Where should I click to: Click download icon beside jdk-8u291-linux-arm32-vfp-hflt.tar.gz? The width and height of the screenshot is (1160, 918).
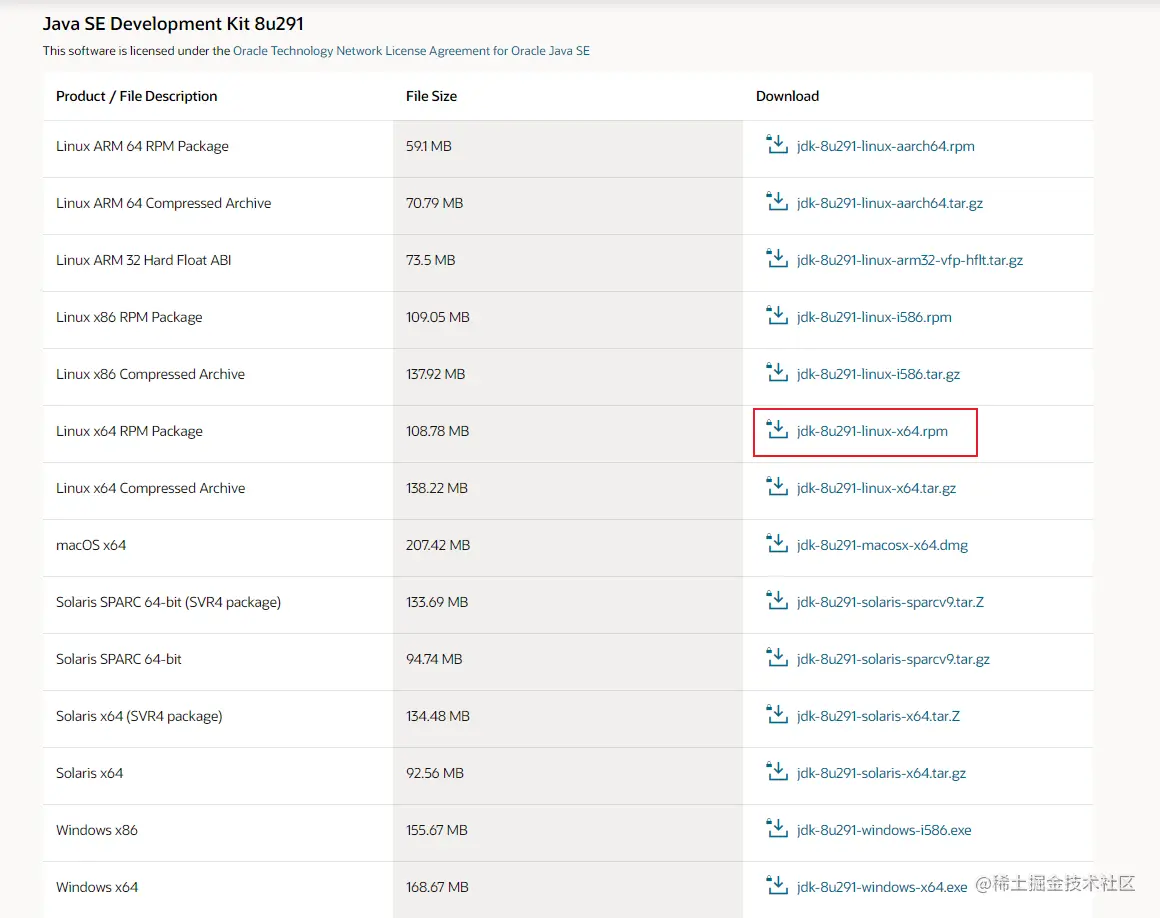click(777, 257)
